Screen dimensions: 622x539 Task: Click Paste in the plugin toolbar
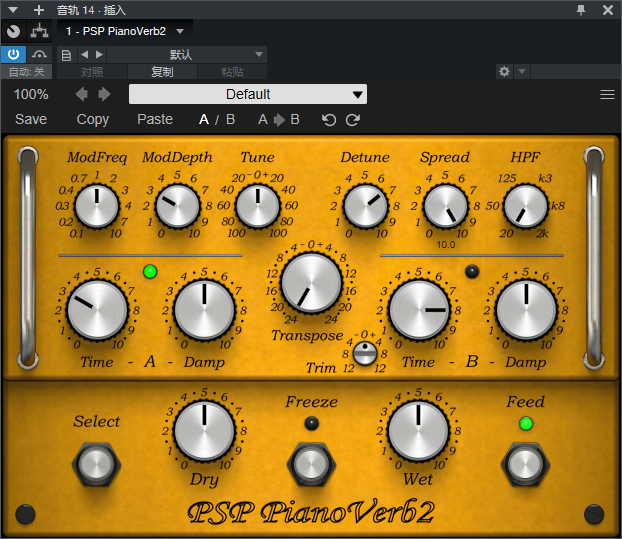155,119
